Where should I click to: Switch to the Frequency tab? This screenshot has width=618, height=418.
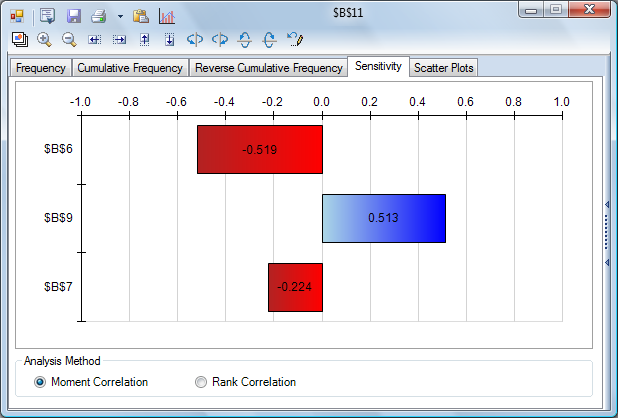pyautogui.click(x=41, y=68)
